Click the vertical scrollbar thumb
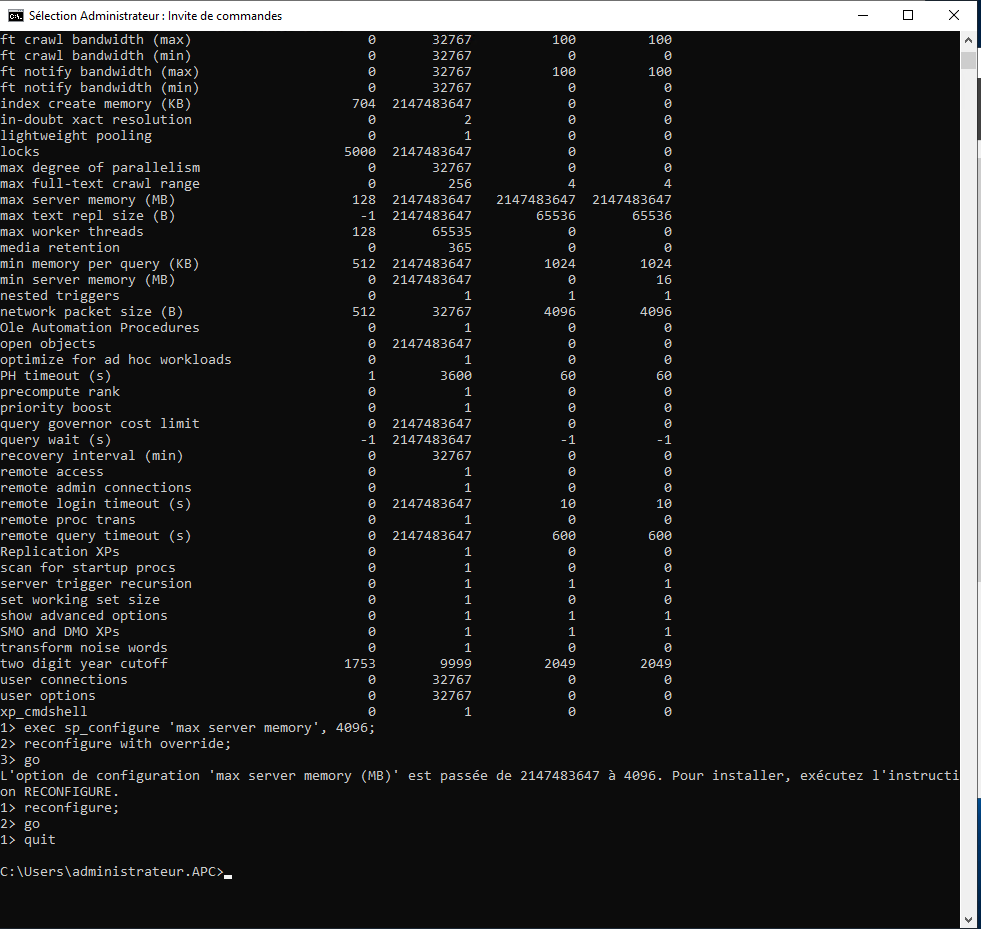The width and height of the screenshot is (981, 929). pos(968,60)
